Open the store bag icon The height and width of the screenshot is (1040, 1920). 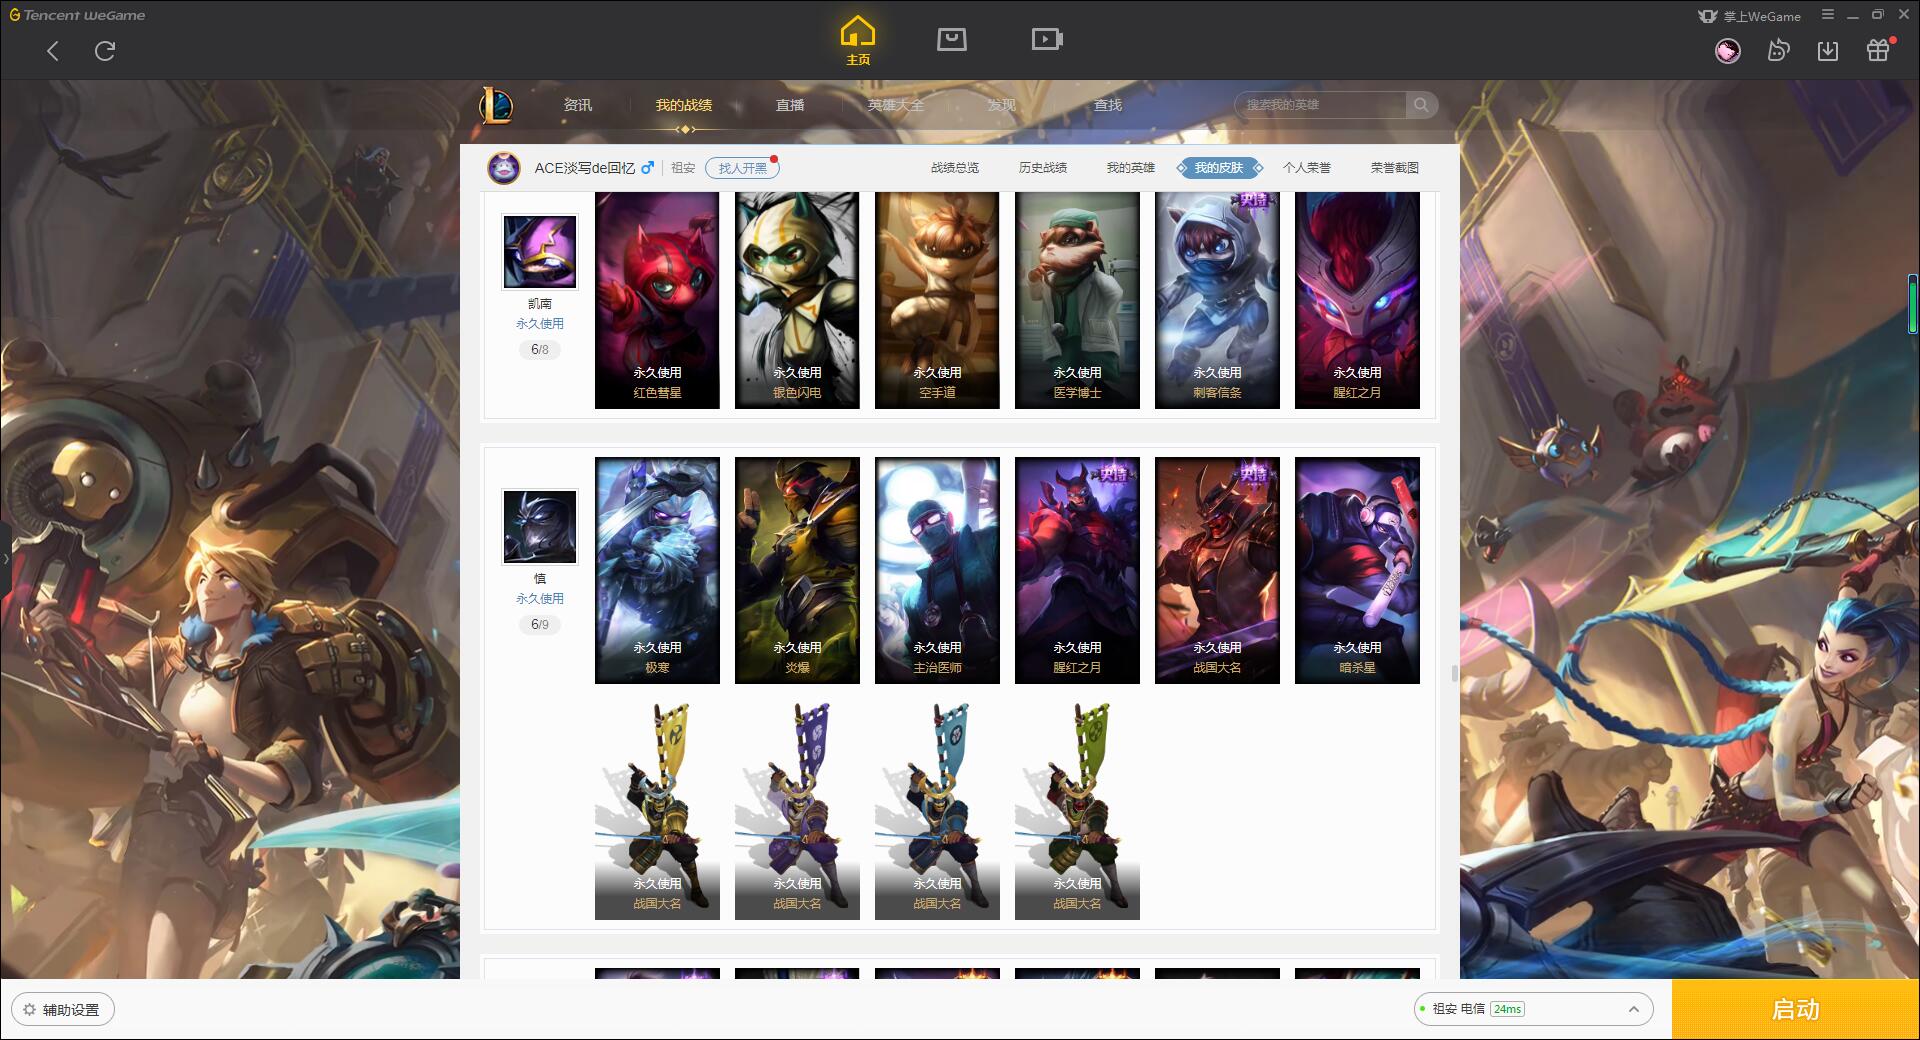click(x=952, y=39)
